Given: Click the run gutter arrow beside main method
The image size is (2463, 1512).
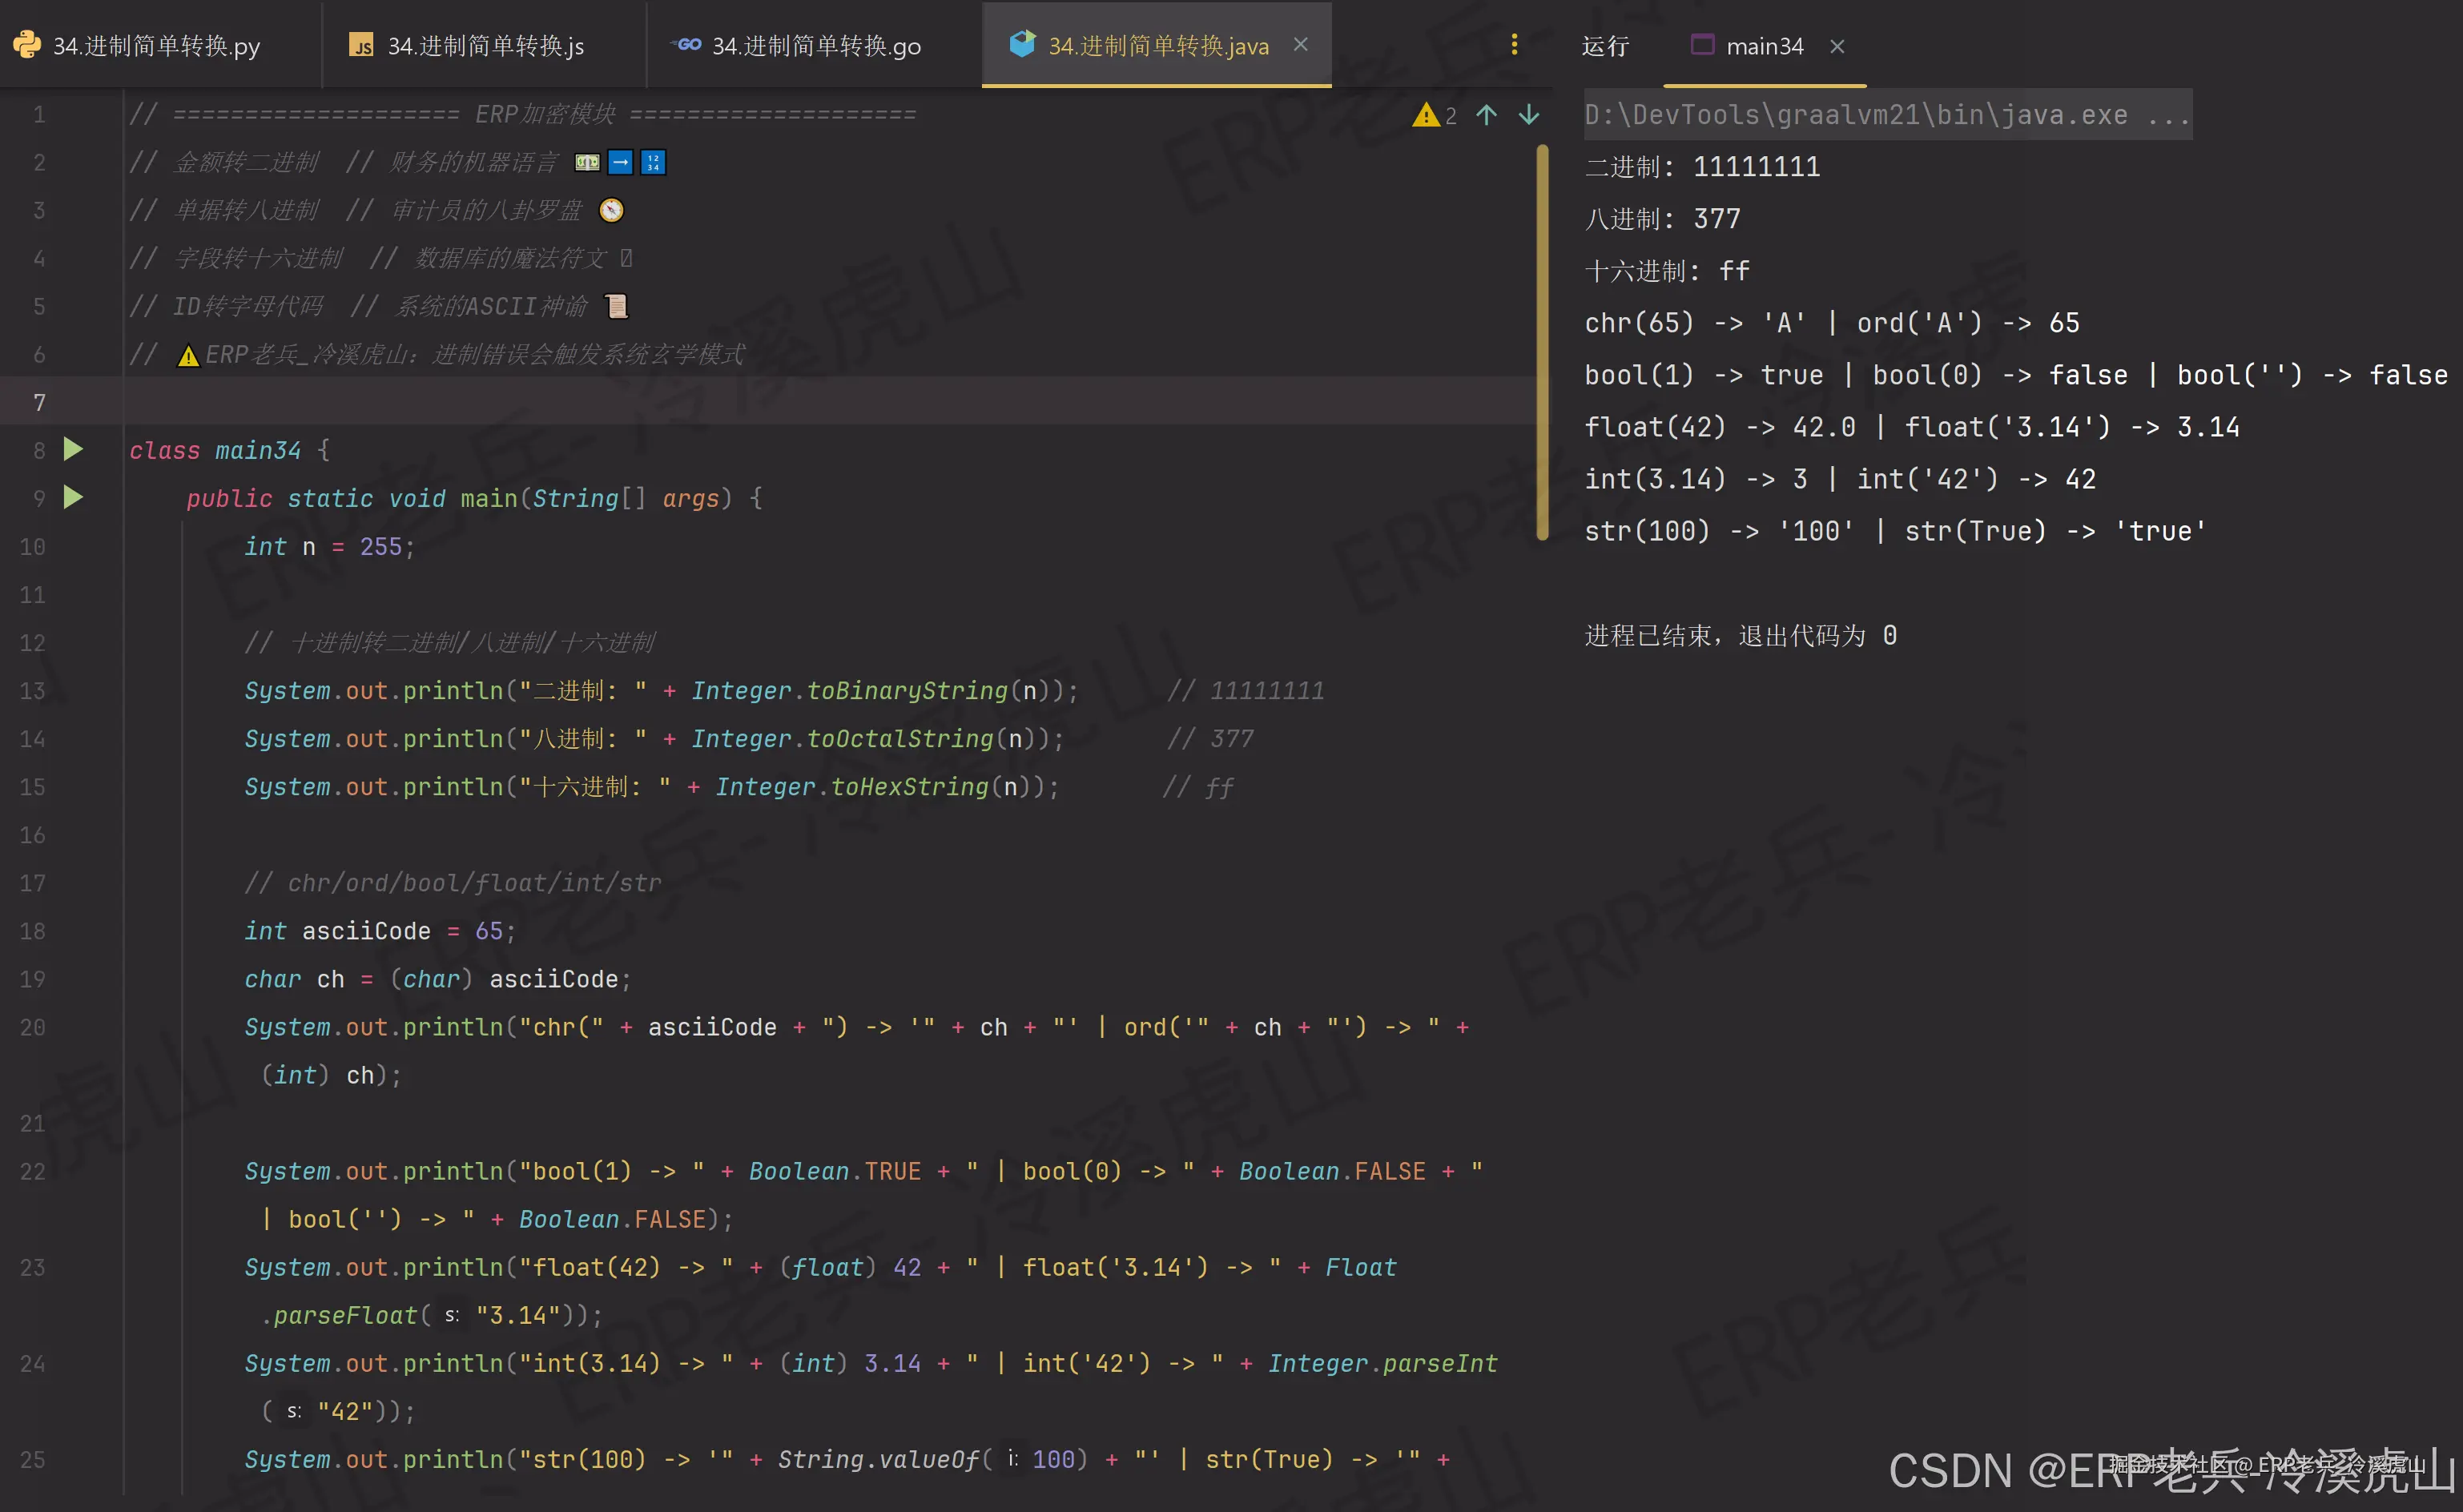Looking at the screenshot, I should 73,498.
